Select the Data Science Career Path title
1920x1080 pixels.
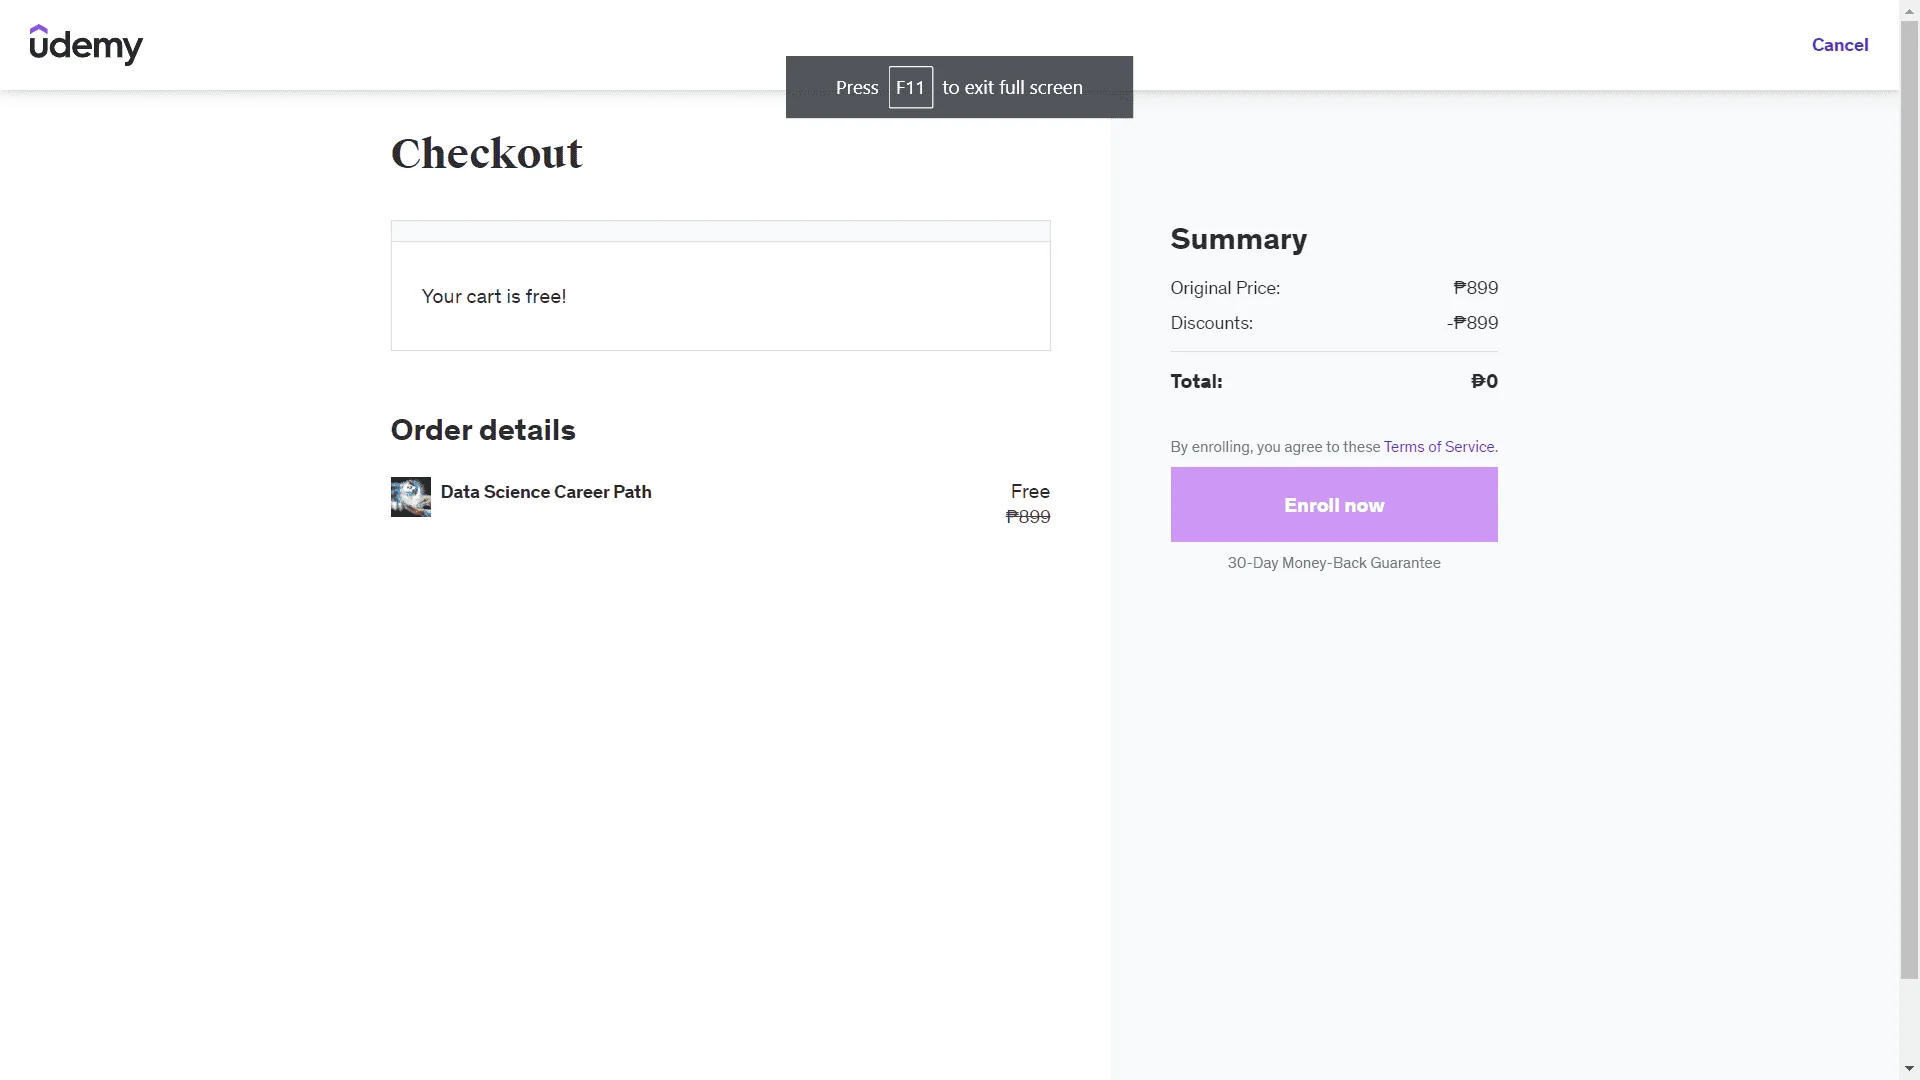546,492
